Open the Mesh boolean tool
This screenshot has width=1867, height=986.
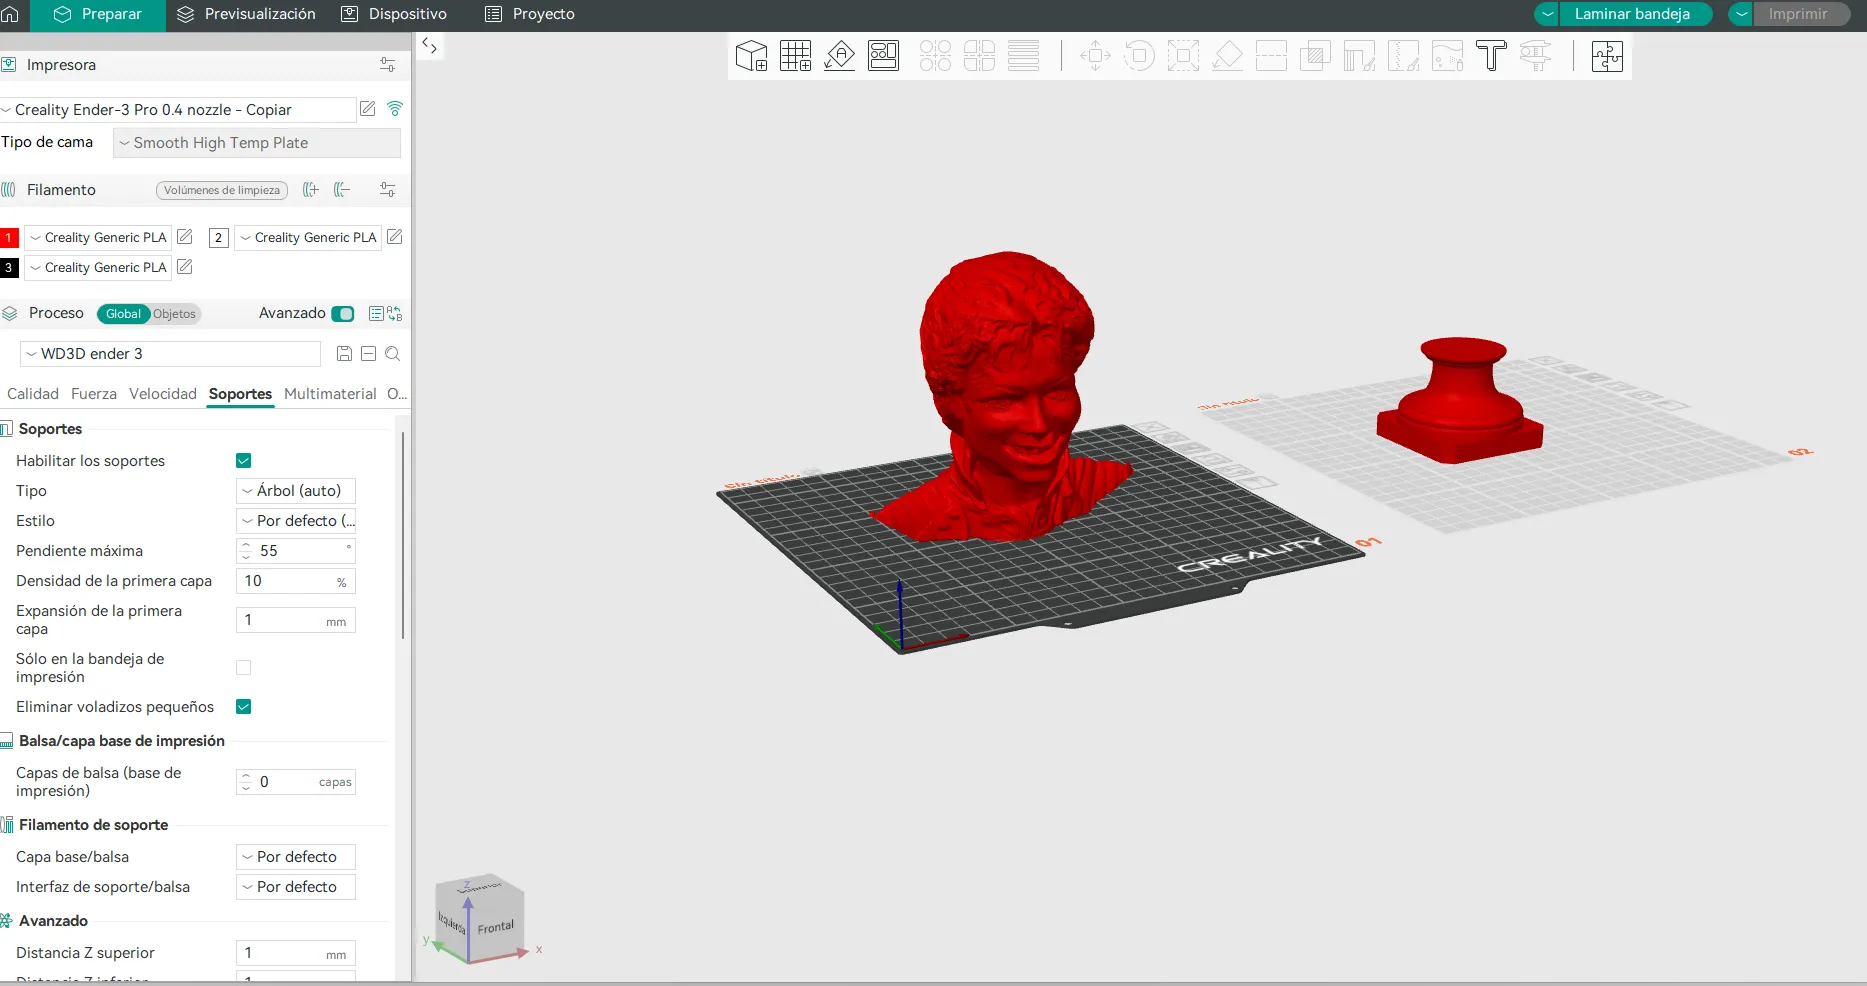1315,56
